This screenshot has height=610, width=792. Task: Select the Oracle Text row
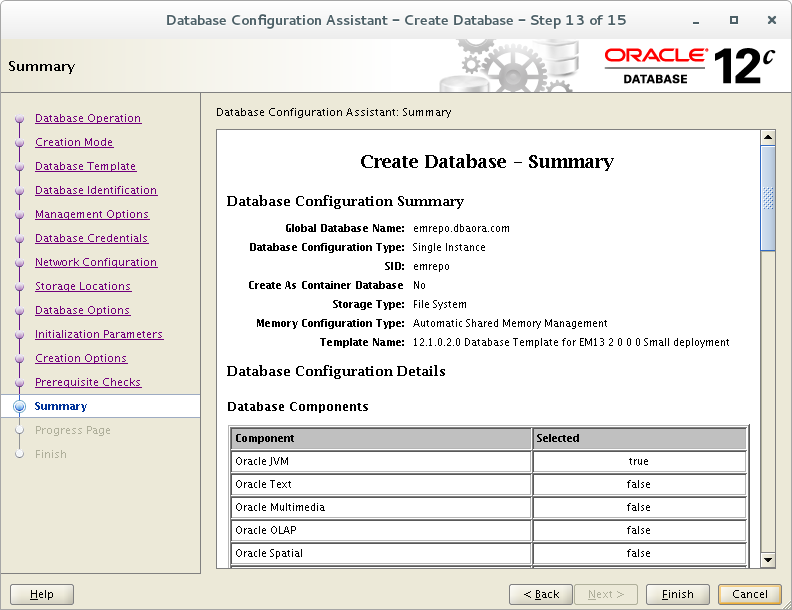pyautogui.click(x=488, y=484)
